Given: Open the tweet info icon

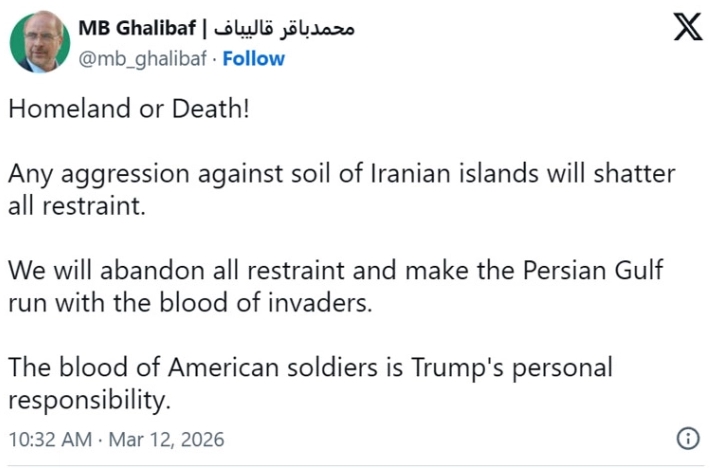Looking at the screenshot, I should coord(687,438).
